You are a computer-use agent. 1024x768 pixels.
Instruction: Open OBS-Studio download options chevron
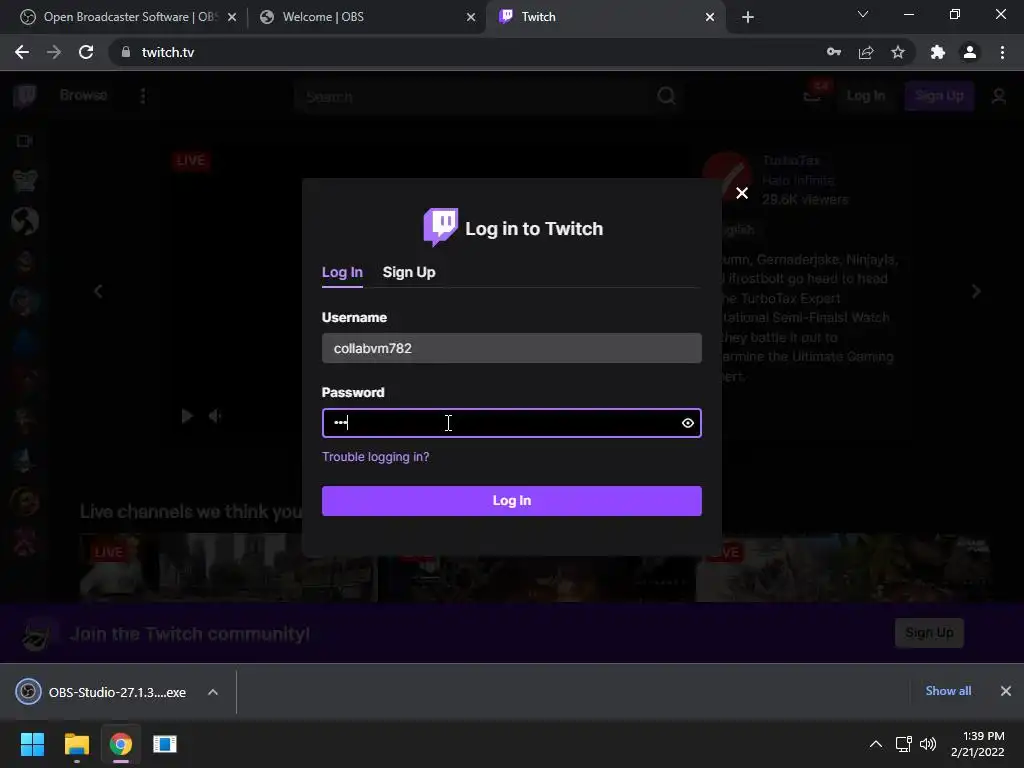pos(213,692)
